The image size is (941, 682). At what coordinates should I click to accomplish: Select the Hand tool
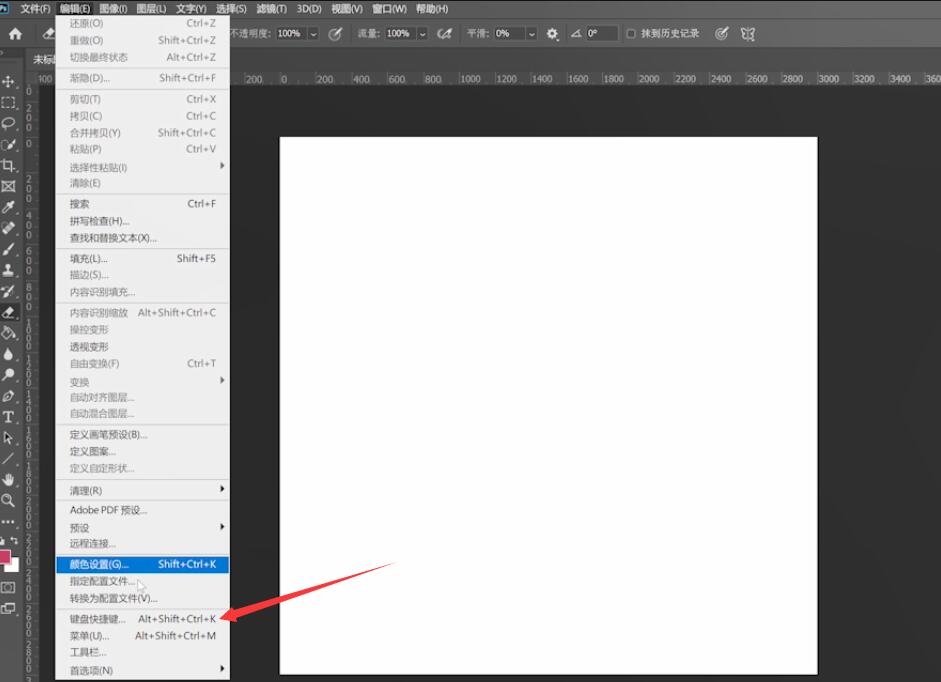point(8,480)
